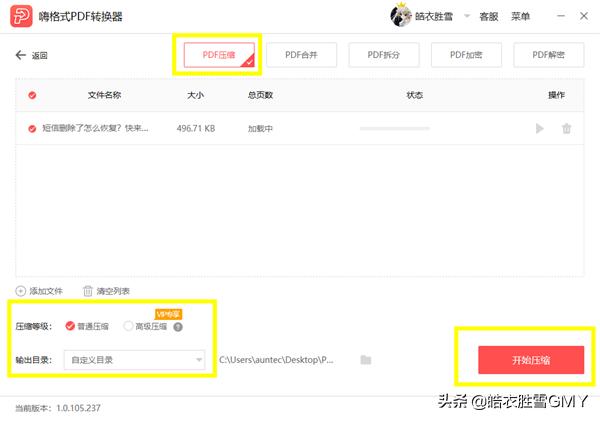600x421 pixels.
Task: Select the 高级压缩 radio option
Action: coord(128,326)
